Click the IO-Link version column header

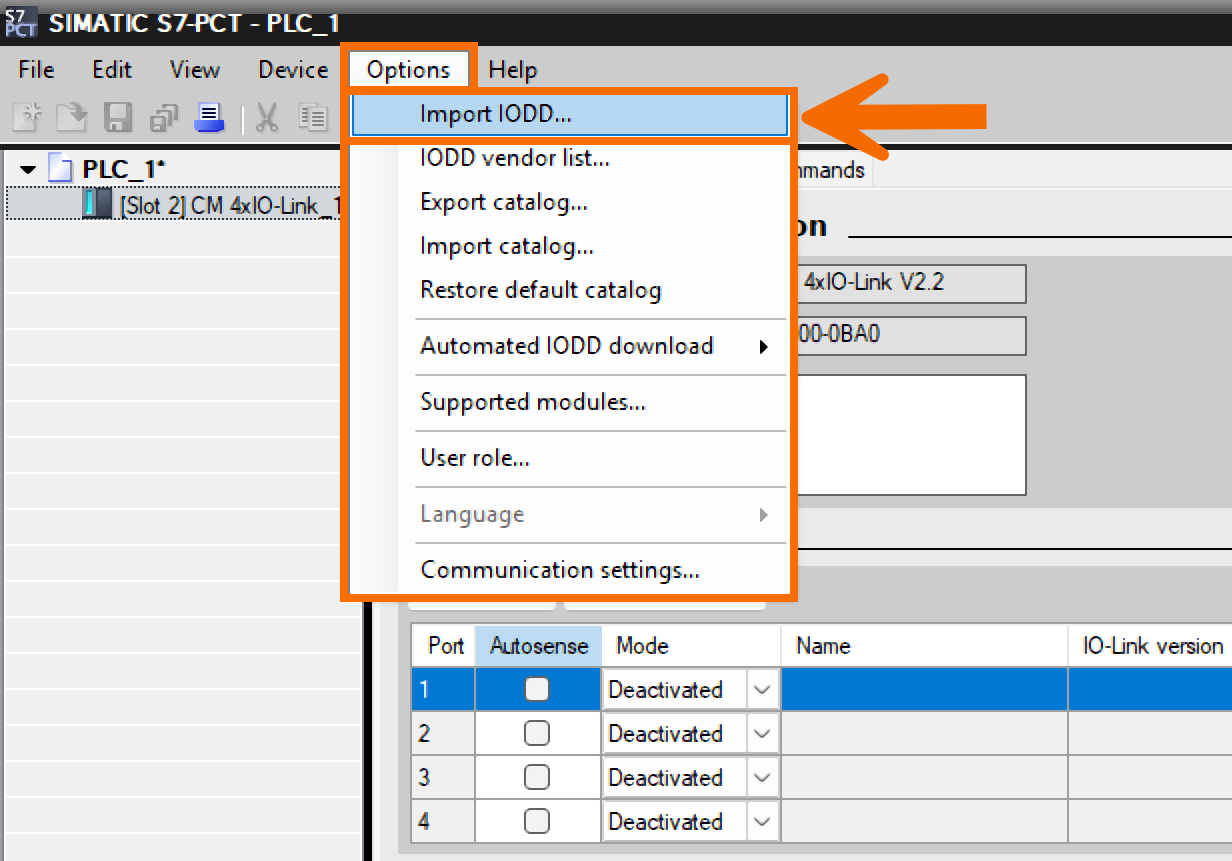pyautogui.click(x=1150, y=646)
